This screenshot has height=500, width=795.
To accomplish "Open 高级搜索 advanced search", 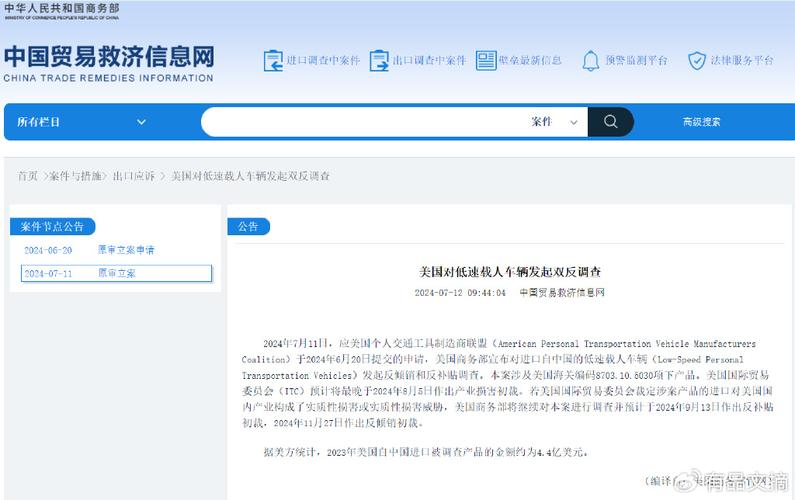I will pyautogui.click(x=701, y=122).
